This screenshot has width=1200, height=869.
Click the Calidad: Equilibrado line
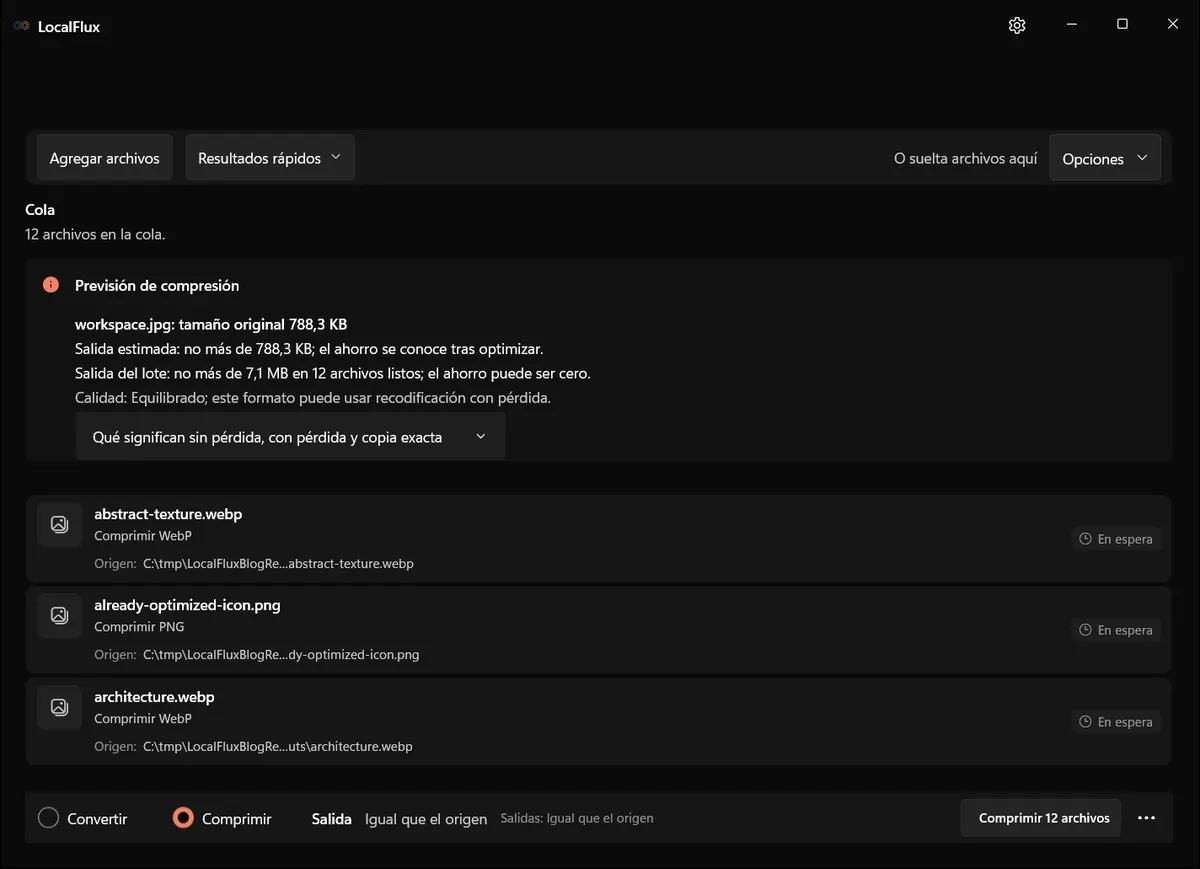[313, 397]
